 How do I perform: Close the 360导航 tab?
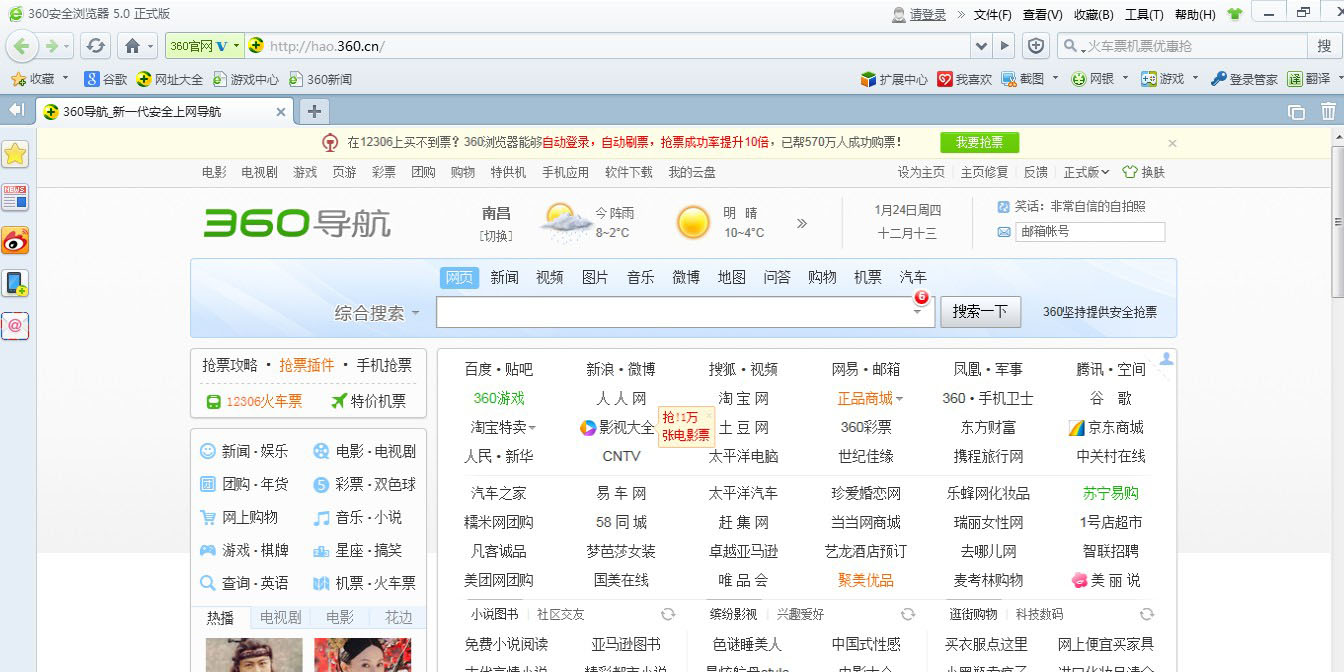click(281, 112)
